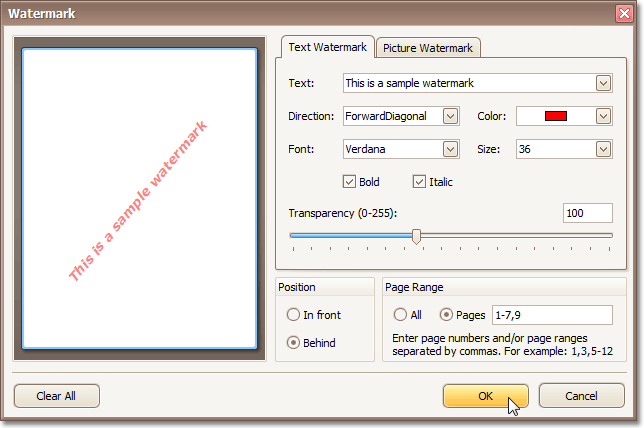Click the Cancel button
The height and width of the screenshot is (428, 644).
point(581,396)
